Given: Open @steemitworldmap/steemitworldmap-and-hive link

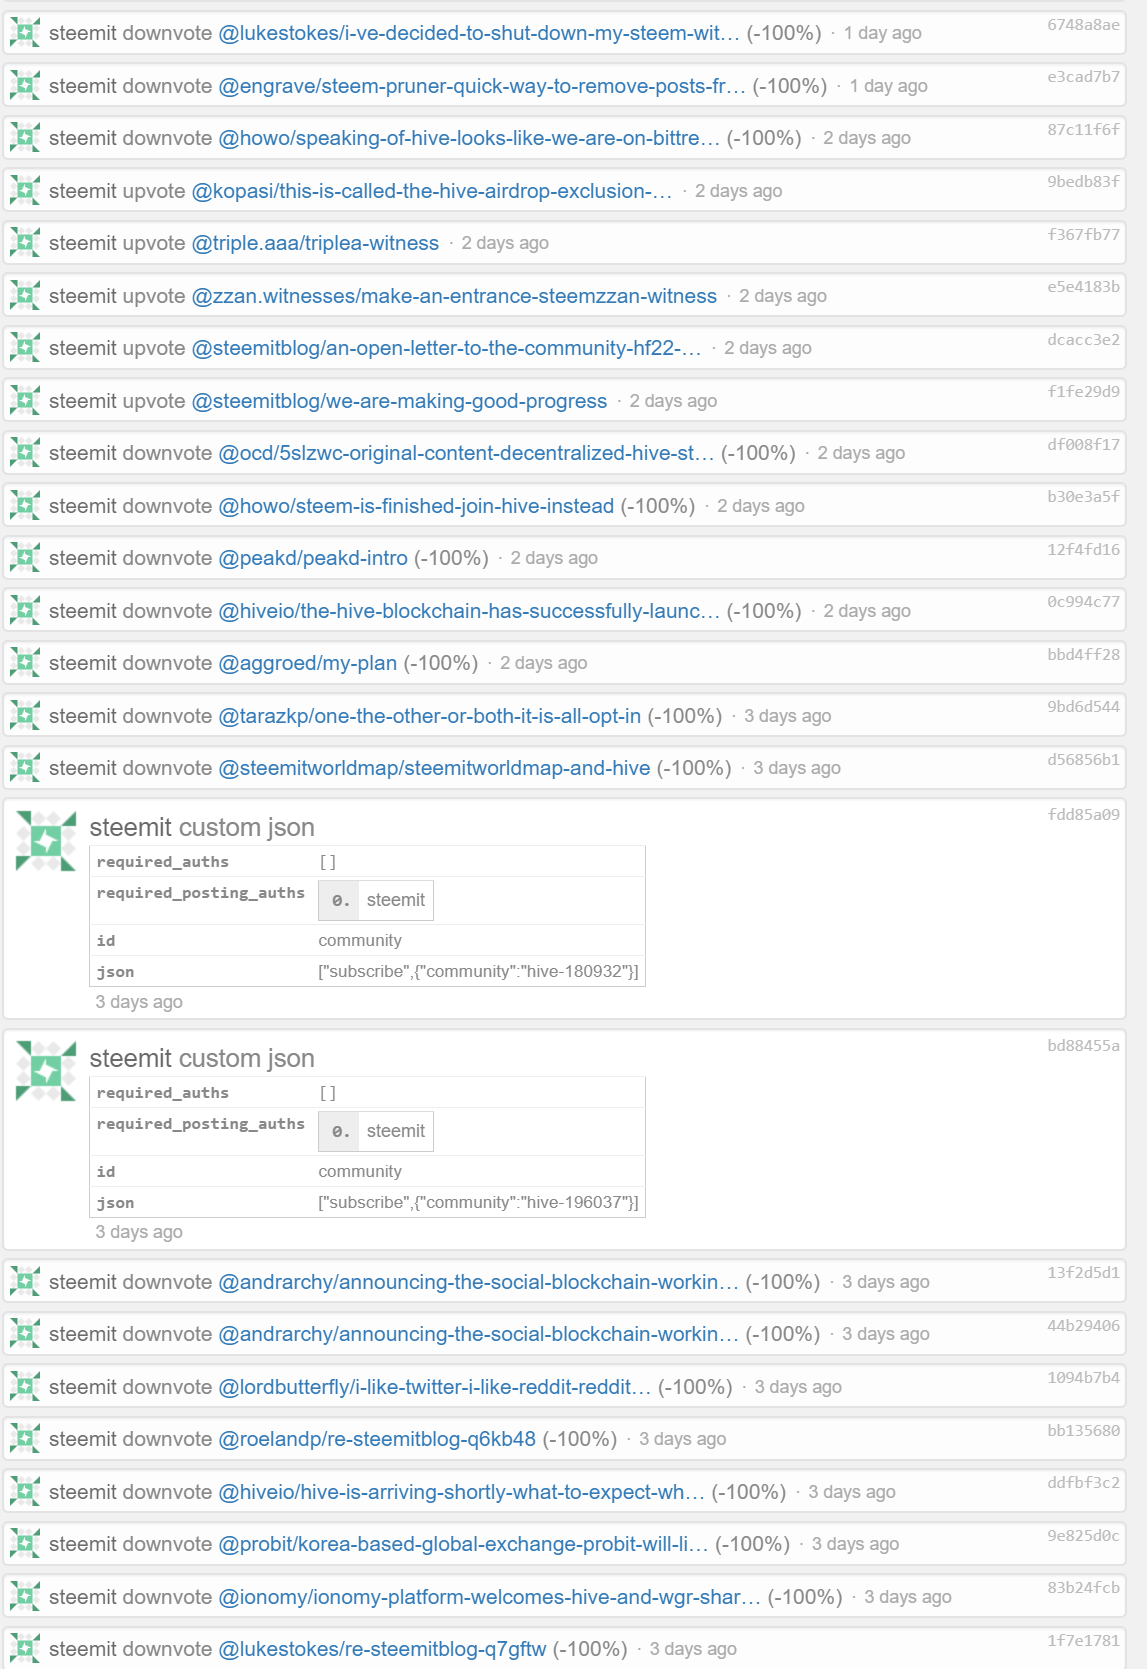Looking at the screenshot, I should (x=434, y=768).
